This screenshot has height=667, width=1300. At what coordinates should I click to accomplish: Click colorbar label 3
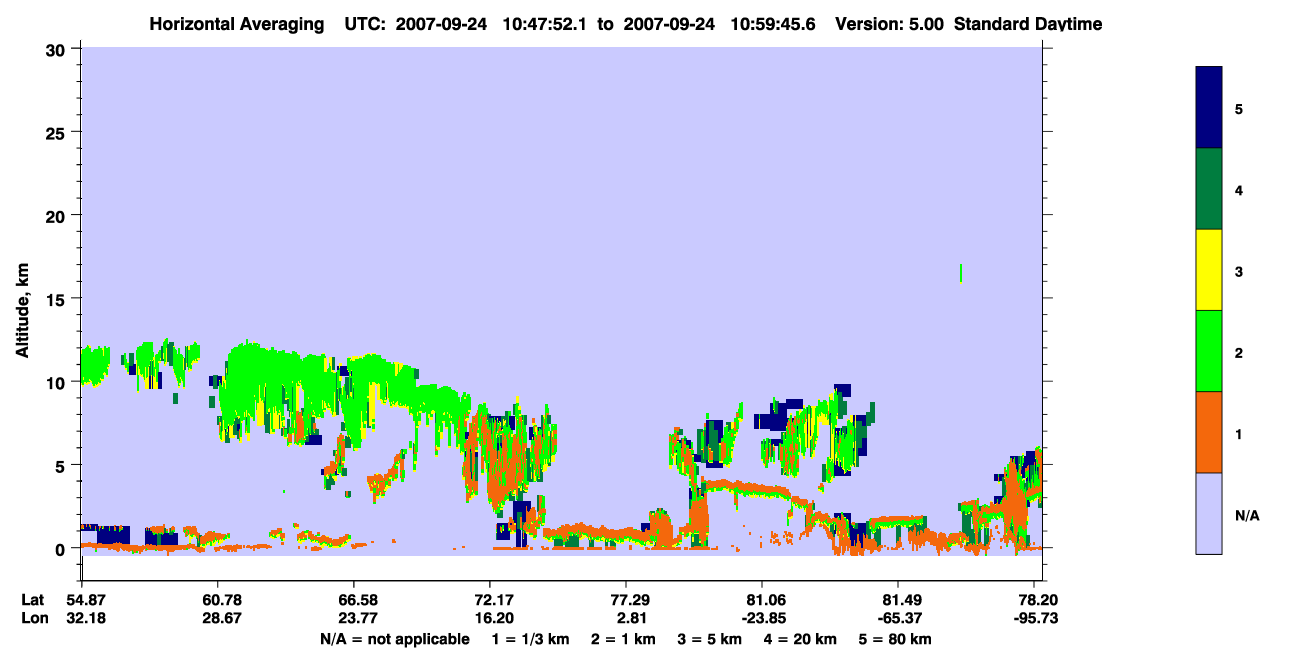(1239, 270)
